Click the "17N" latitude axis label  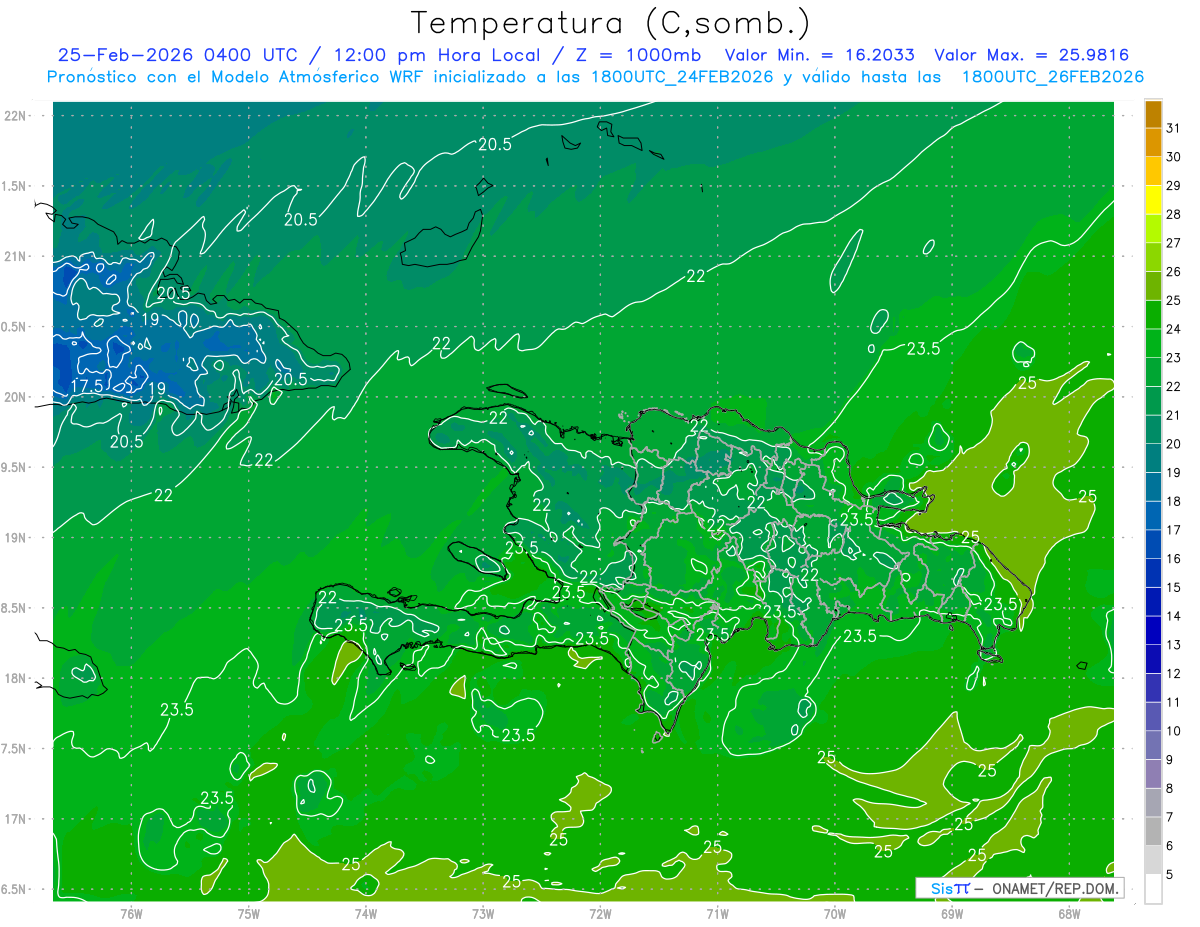click(14, 819)
